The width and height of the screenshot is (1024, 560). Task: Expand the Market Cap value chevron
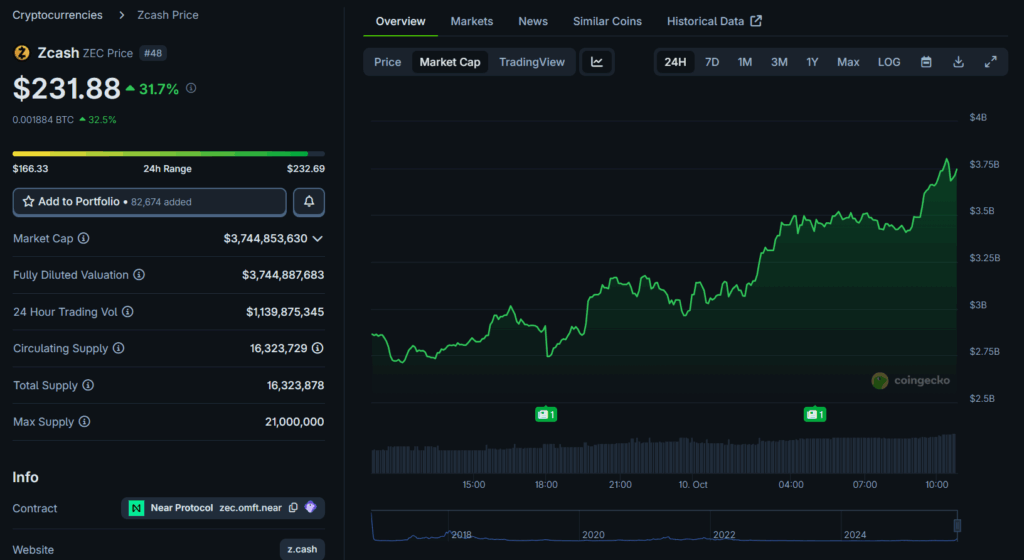tap(318, 239)
